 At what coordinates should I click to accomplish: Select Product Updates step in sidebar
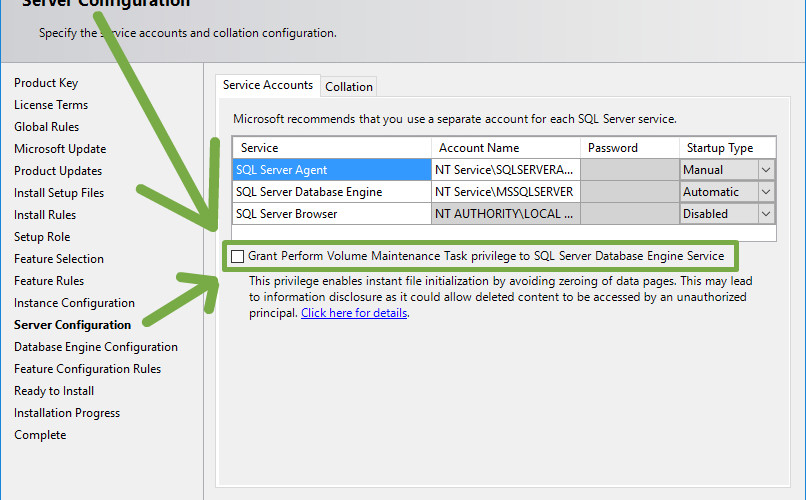tap(58, 171)
